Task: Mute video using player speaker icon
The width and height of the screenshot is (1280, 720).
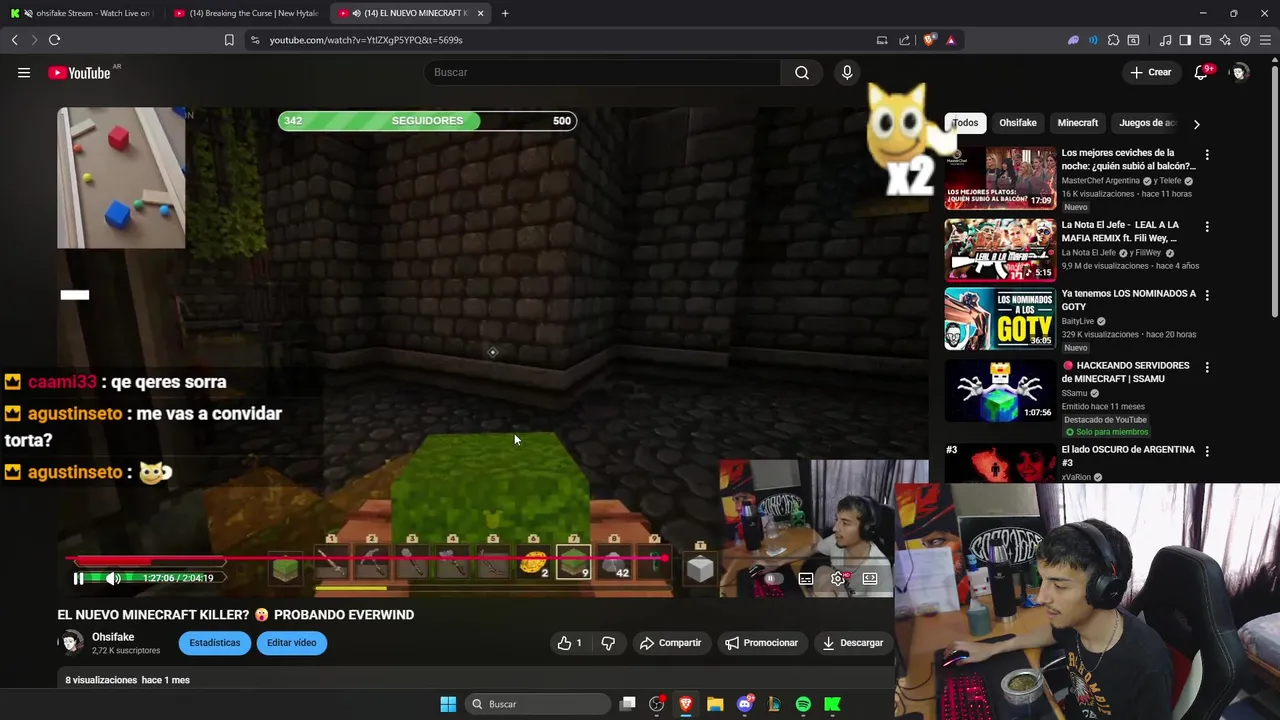Action: 113,578
